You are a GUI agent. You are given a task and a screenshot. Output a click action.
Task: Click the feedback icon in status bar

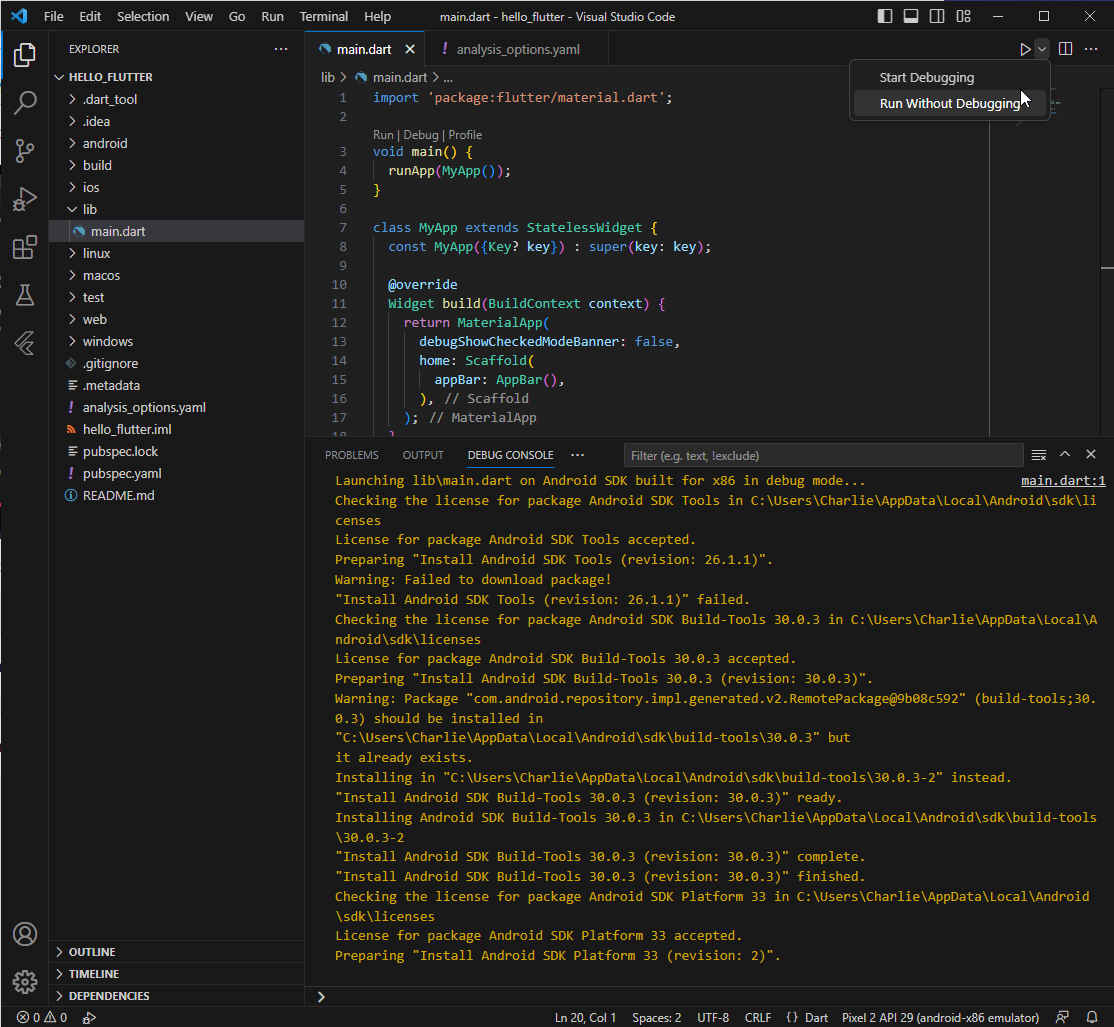point(1062,1018)
